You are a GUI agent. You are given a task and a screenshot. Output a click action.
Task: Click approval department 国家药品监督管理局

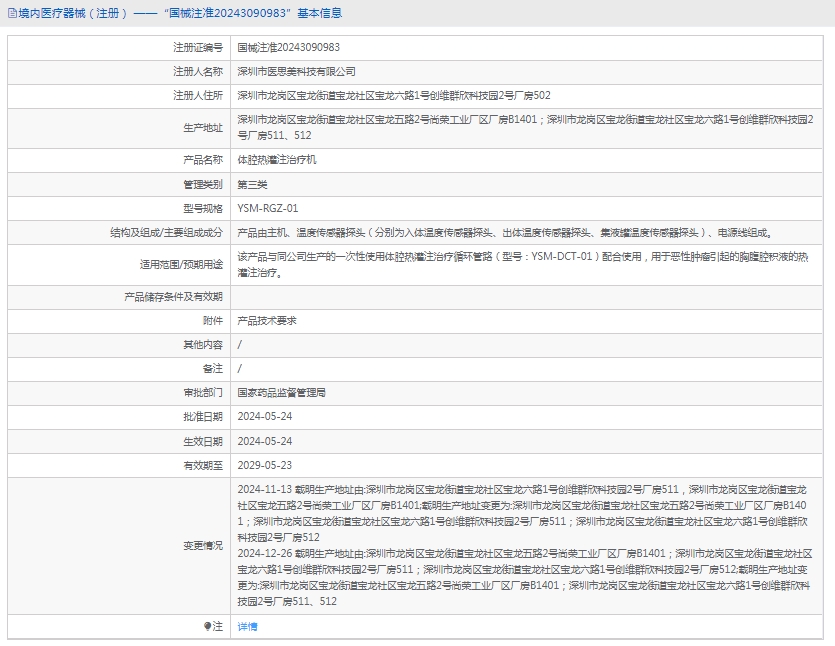[281, 393]
